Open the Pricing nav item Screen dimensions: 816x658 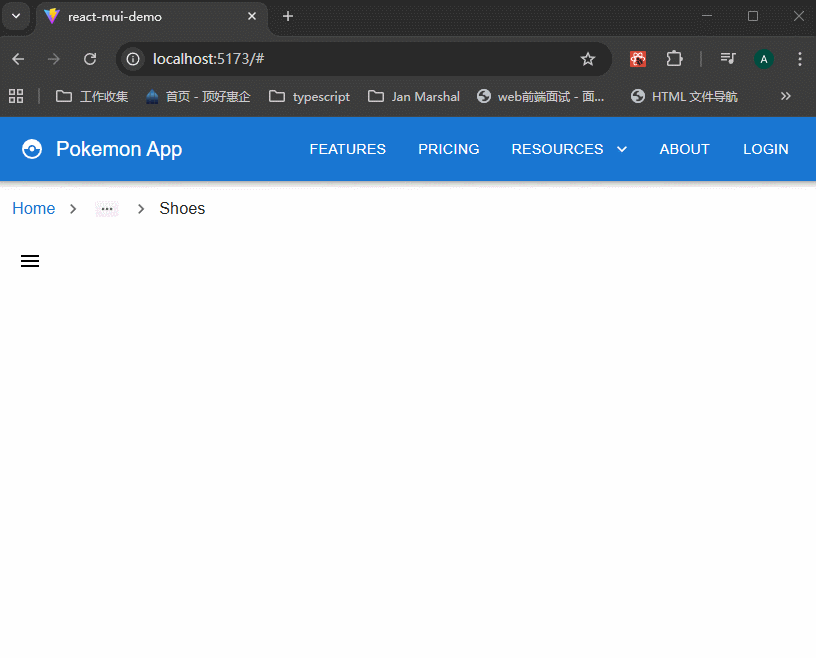[448, 149]
